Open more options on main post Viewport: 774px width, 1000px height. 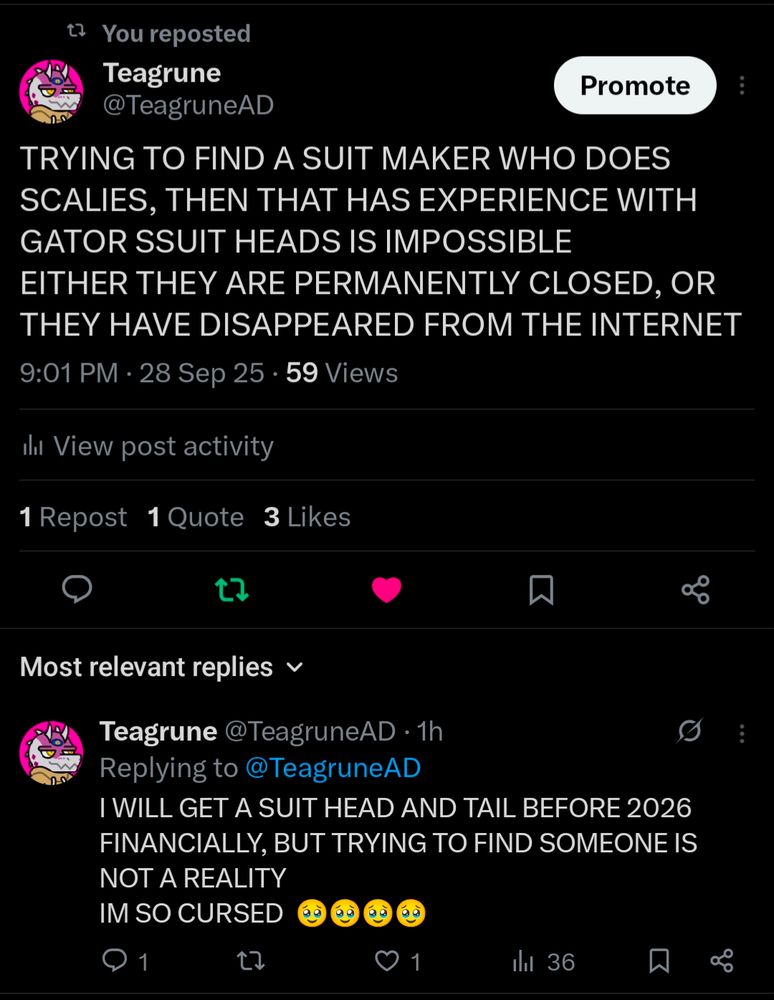click(742, 86)
